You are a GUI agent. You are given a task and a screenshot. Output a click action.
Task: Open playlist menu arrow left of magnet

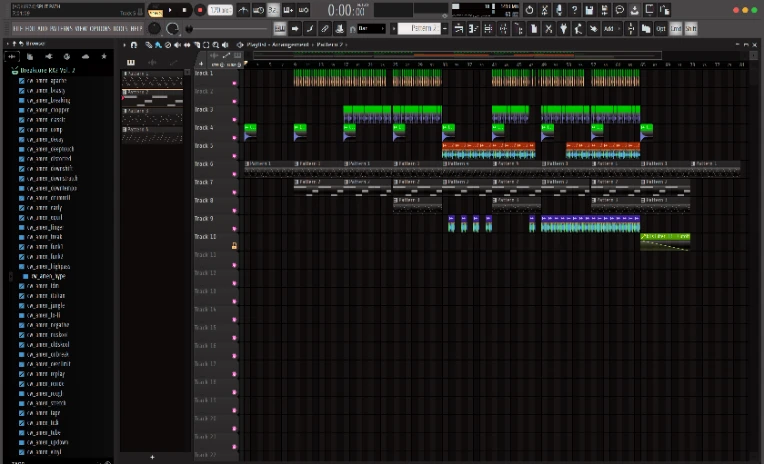tap(124, 45)
